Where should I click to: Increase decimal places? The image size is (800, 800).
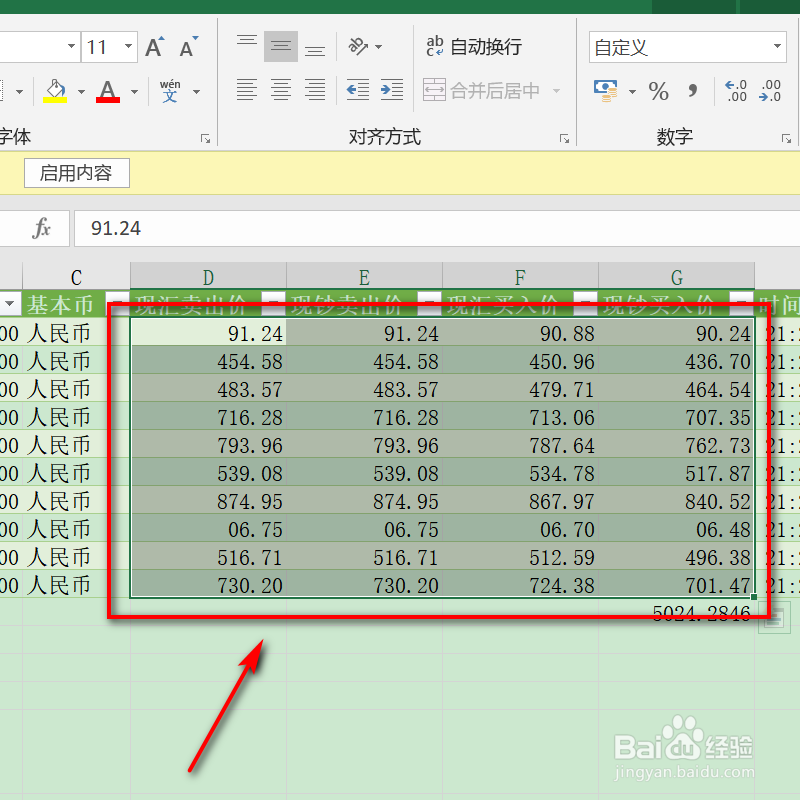736,91
